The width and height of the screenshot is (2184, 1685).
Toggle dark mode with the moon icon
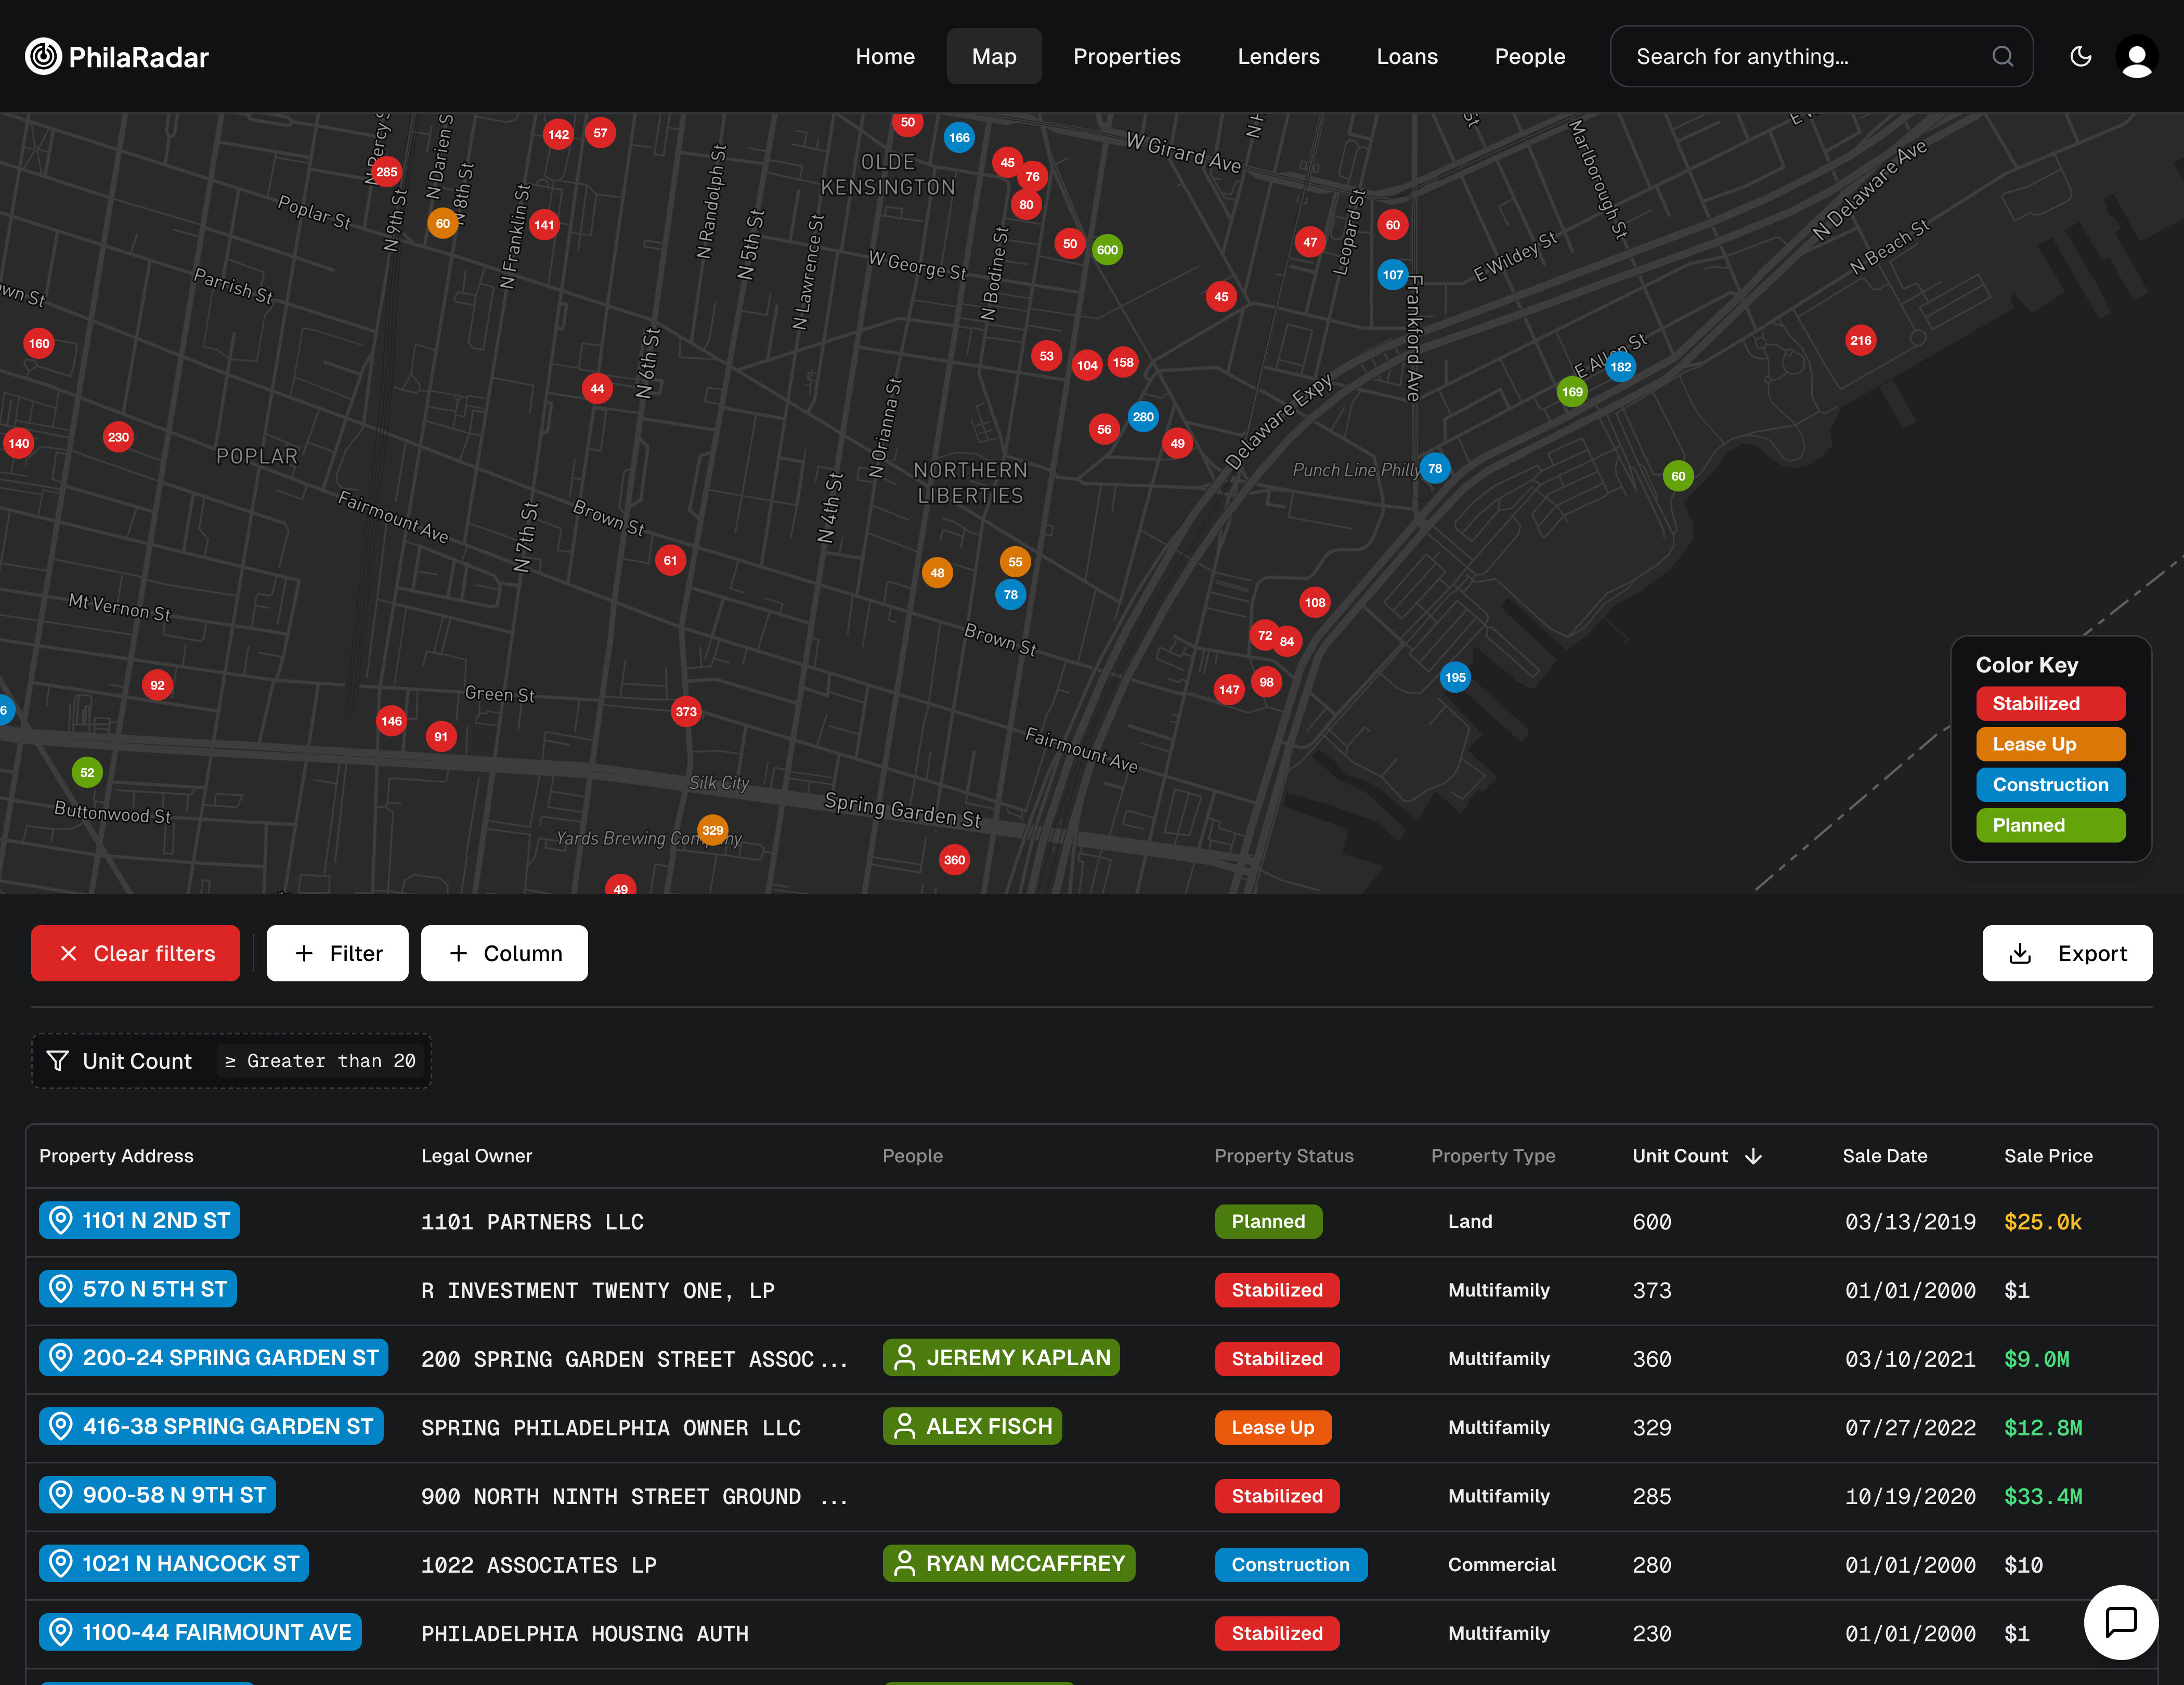(2080, 57)
